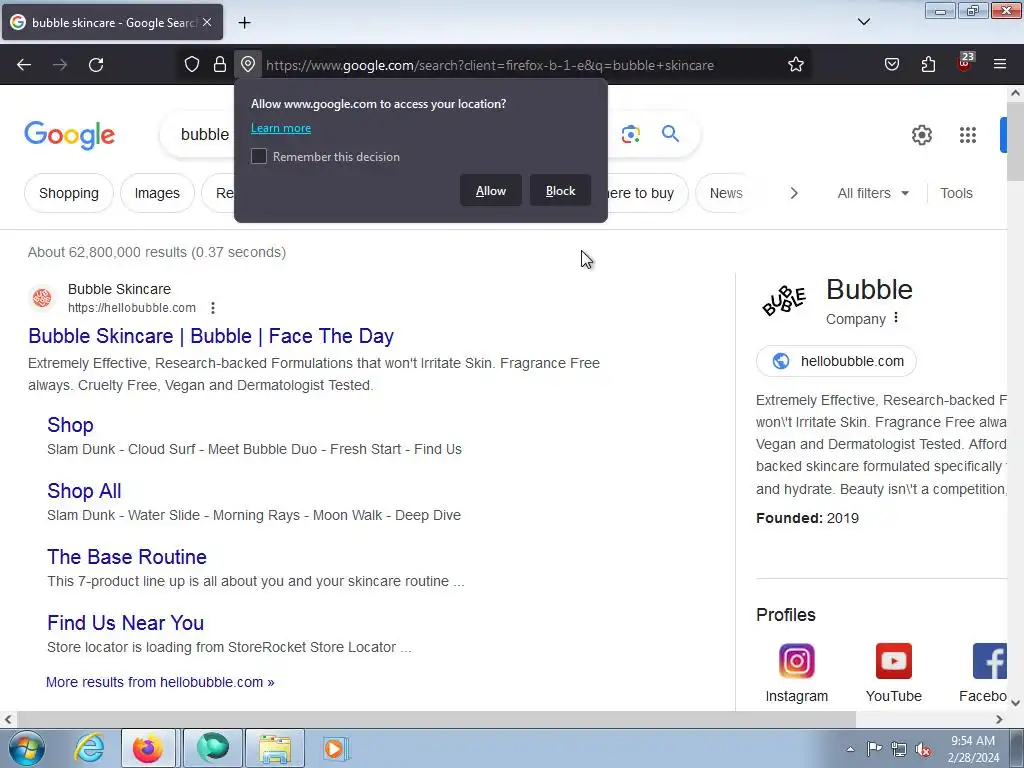Screen dimensions: 1024x768
Task: Open the Bubble Skincare | Bubble | Face The Day result
Action: click(x=211, y=336)
